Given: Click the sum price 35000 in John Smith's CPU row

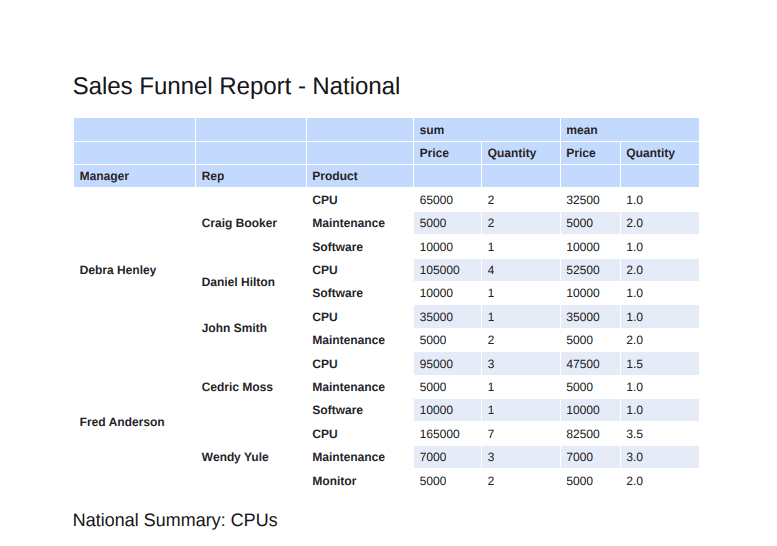Looking at the screenshot, I should tap(436, 317).
